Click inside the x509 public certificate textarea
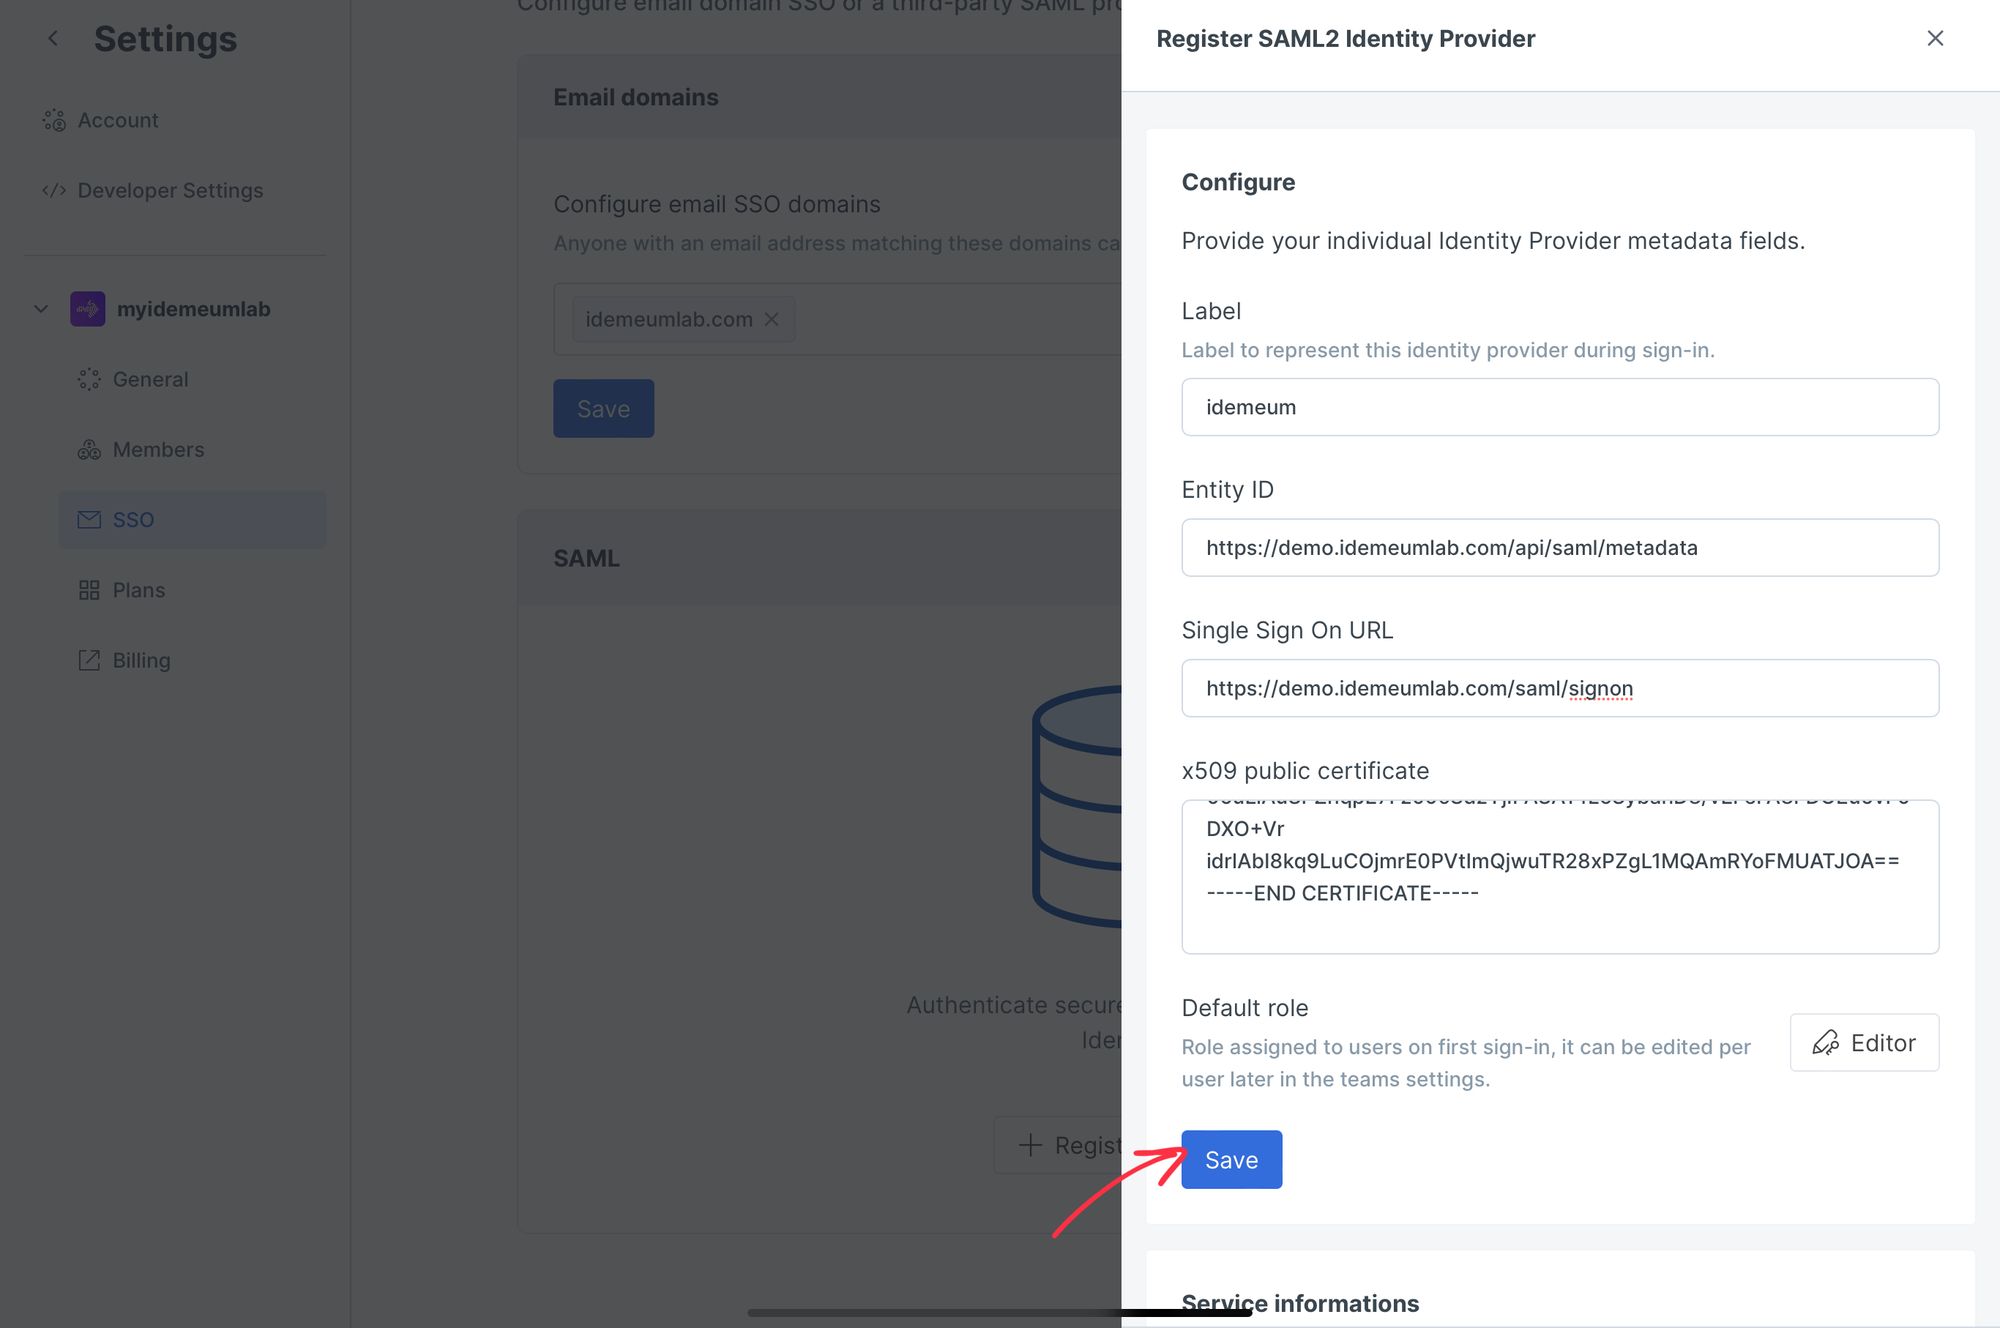 pyautogui.click(x=1560, y=877)
